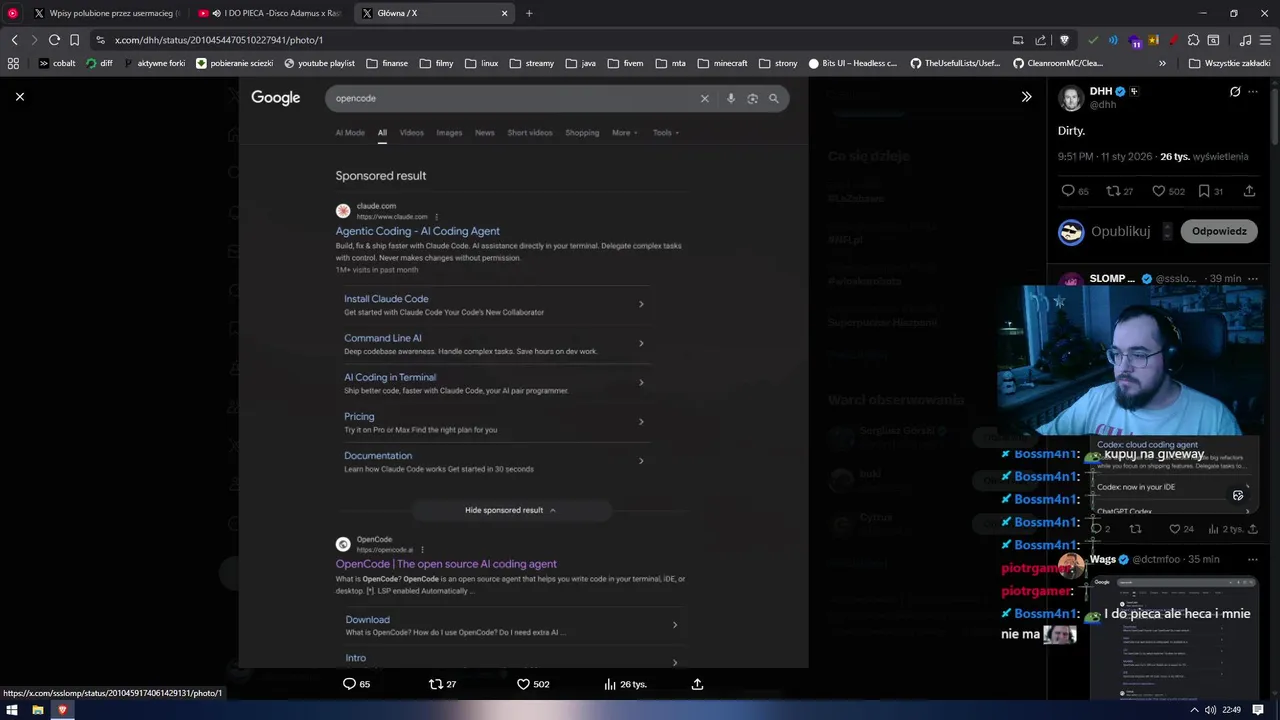Open the cobalt bookmark

[x=57, y=63]
